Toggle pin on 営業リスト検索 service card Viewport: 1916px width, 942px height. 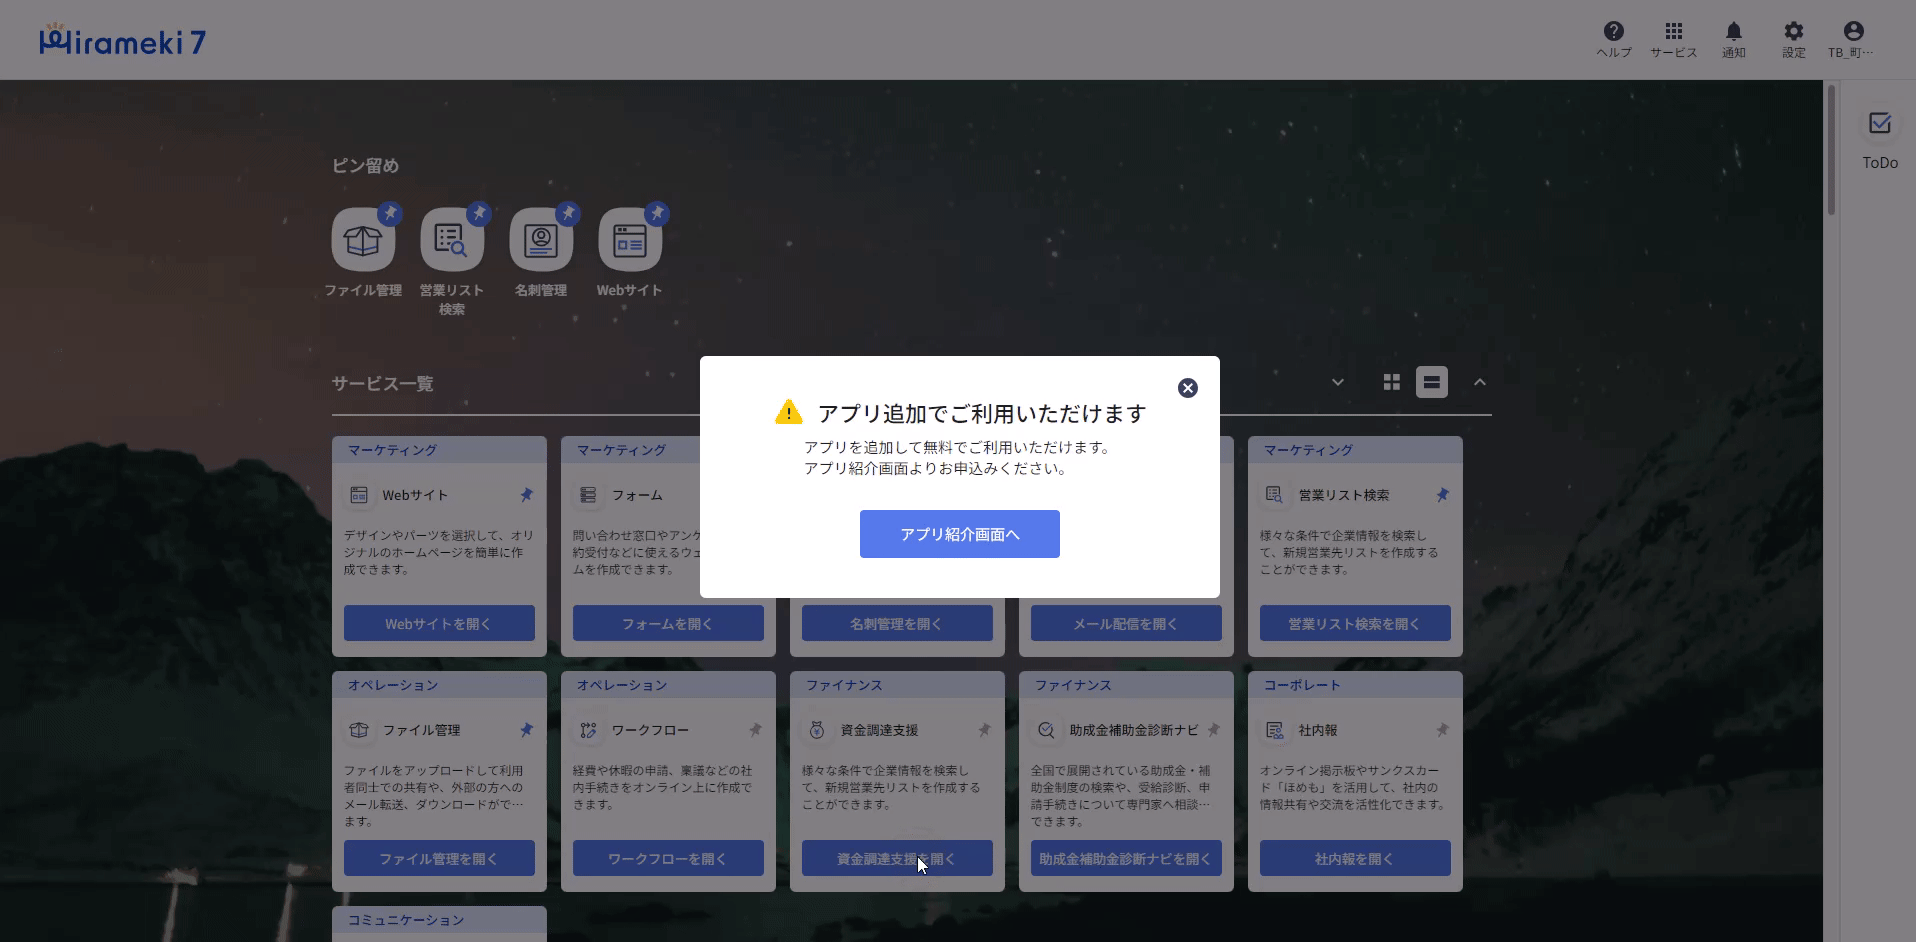point(1442,495)
